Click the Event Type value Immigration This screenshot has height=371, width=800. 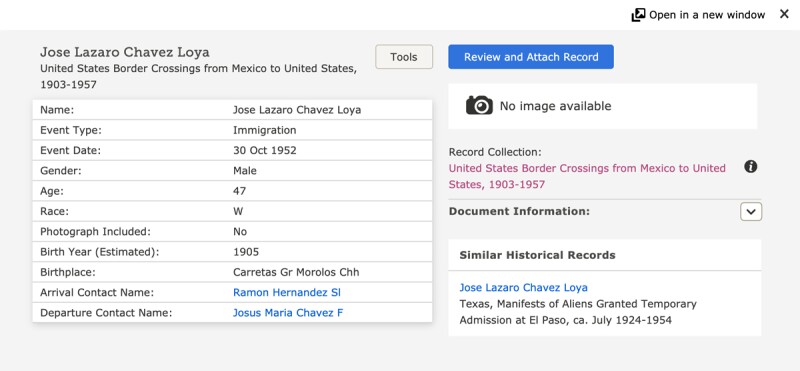[264, 130]
